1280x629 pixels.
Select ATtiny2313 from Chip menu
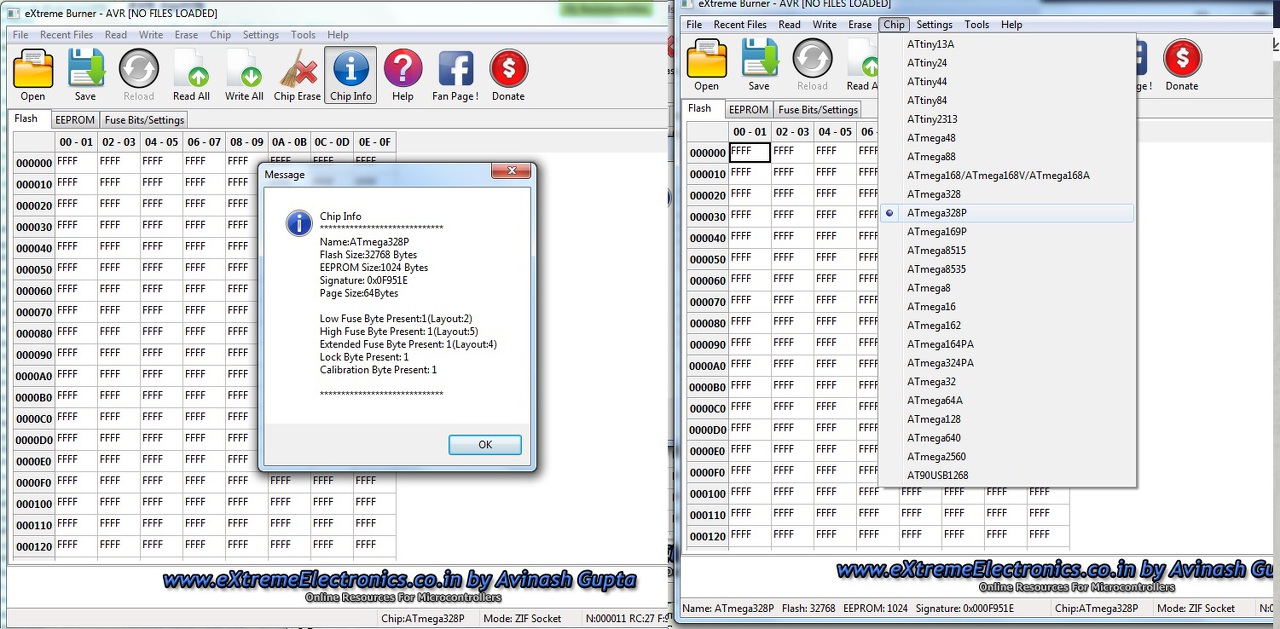(1007, 119)
